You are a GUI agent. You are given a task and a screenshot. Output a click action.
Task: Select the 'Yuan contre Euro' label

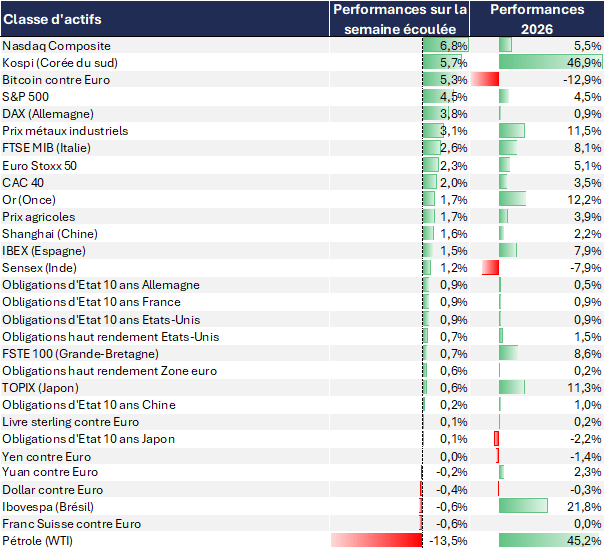tap(50, 472)
